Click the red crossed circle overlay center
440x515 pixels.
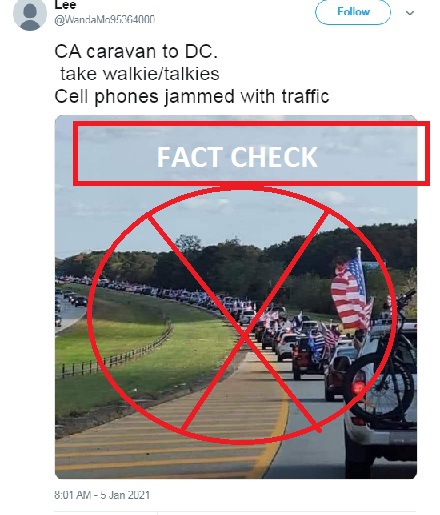(245, 335)
